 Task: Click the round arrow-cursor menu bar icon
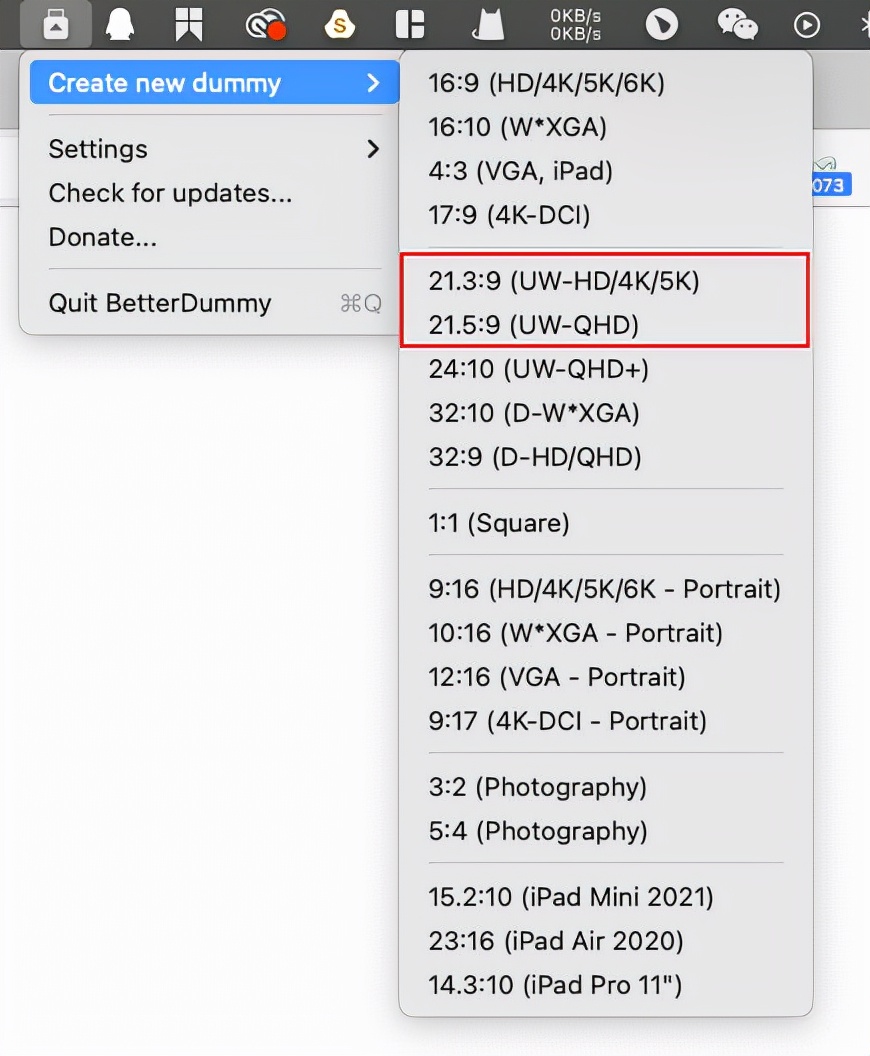pos(662,25)
